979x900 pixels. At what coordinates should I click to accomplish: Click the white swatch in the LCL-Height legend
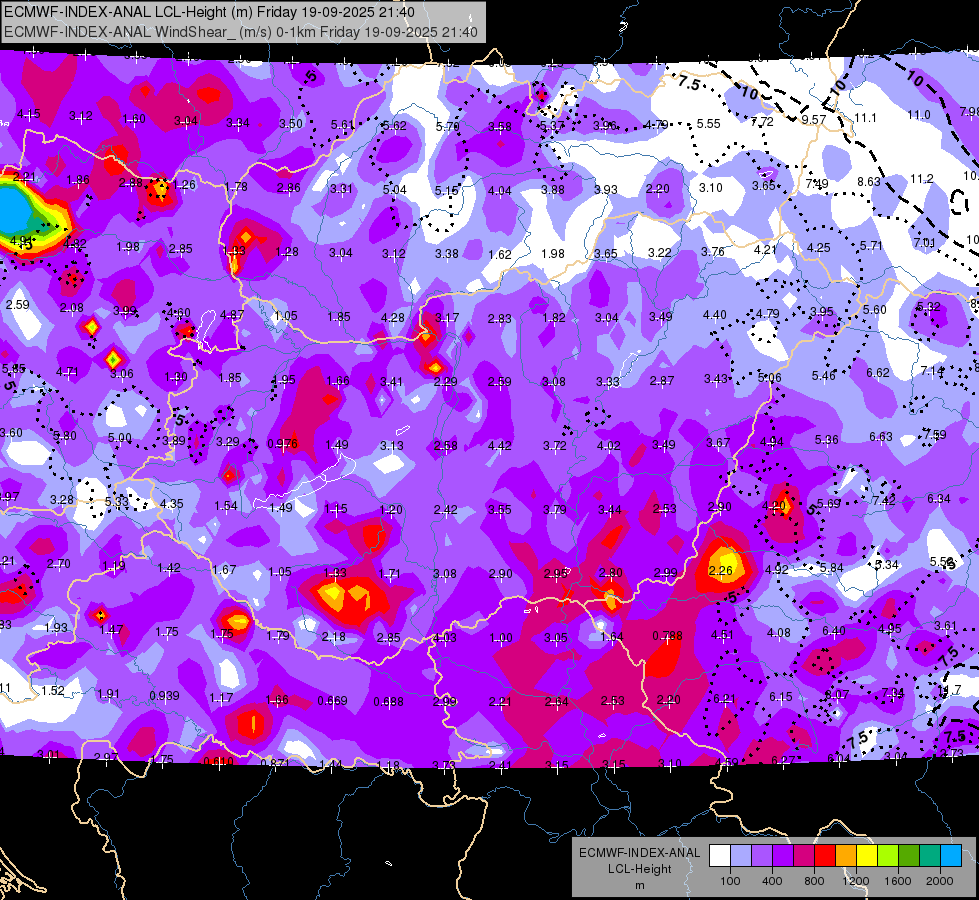720,855
